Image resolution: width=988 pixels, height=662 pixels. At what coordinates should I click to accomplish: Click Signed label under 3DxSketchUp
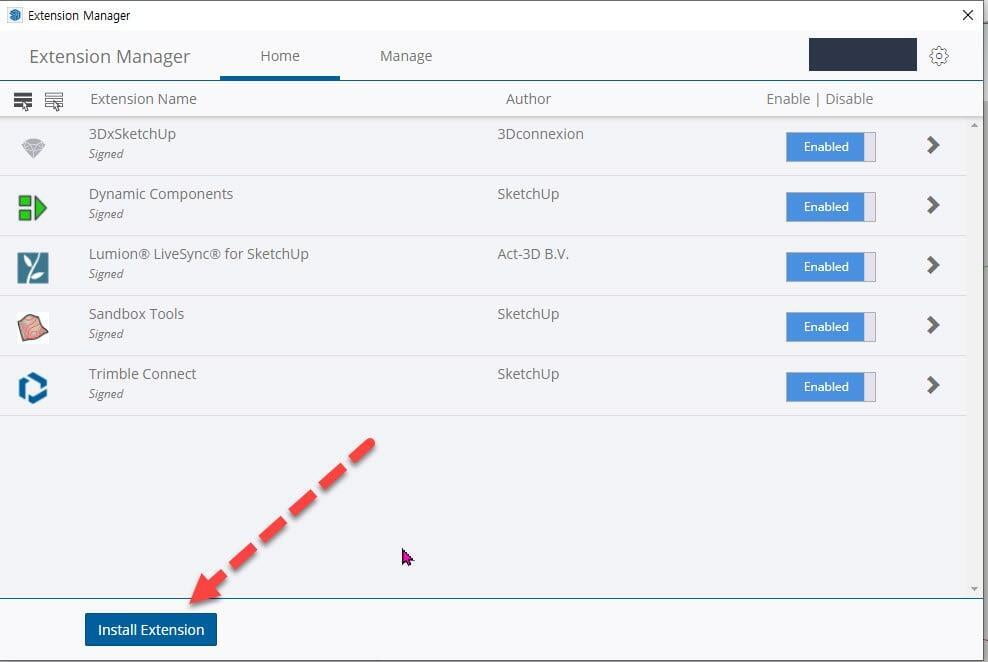(x=106, y=154)
